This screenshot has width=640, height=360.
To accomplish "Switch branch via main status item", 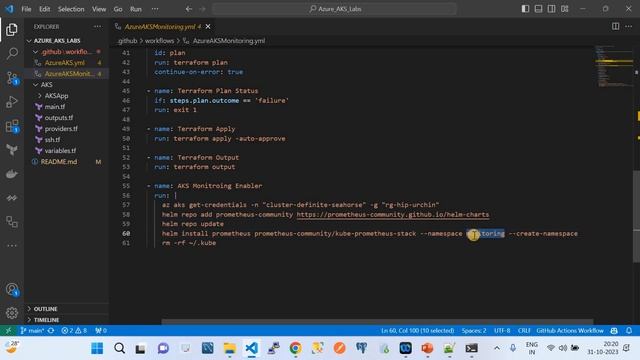I will tap(32, 330).
